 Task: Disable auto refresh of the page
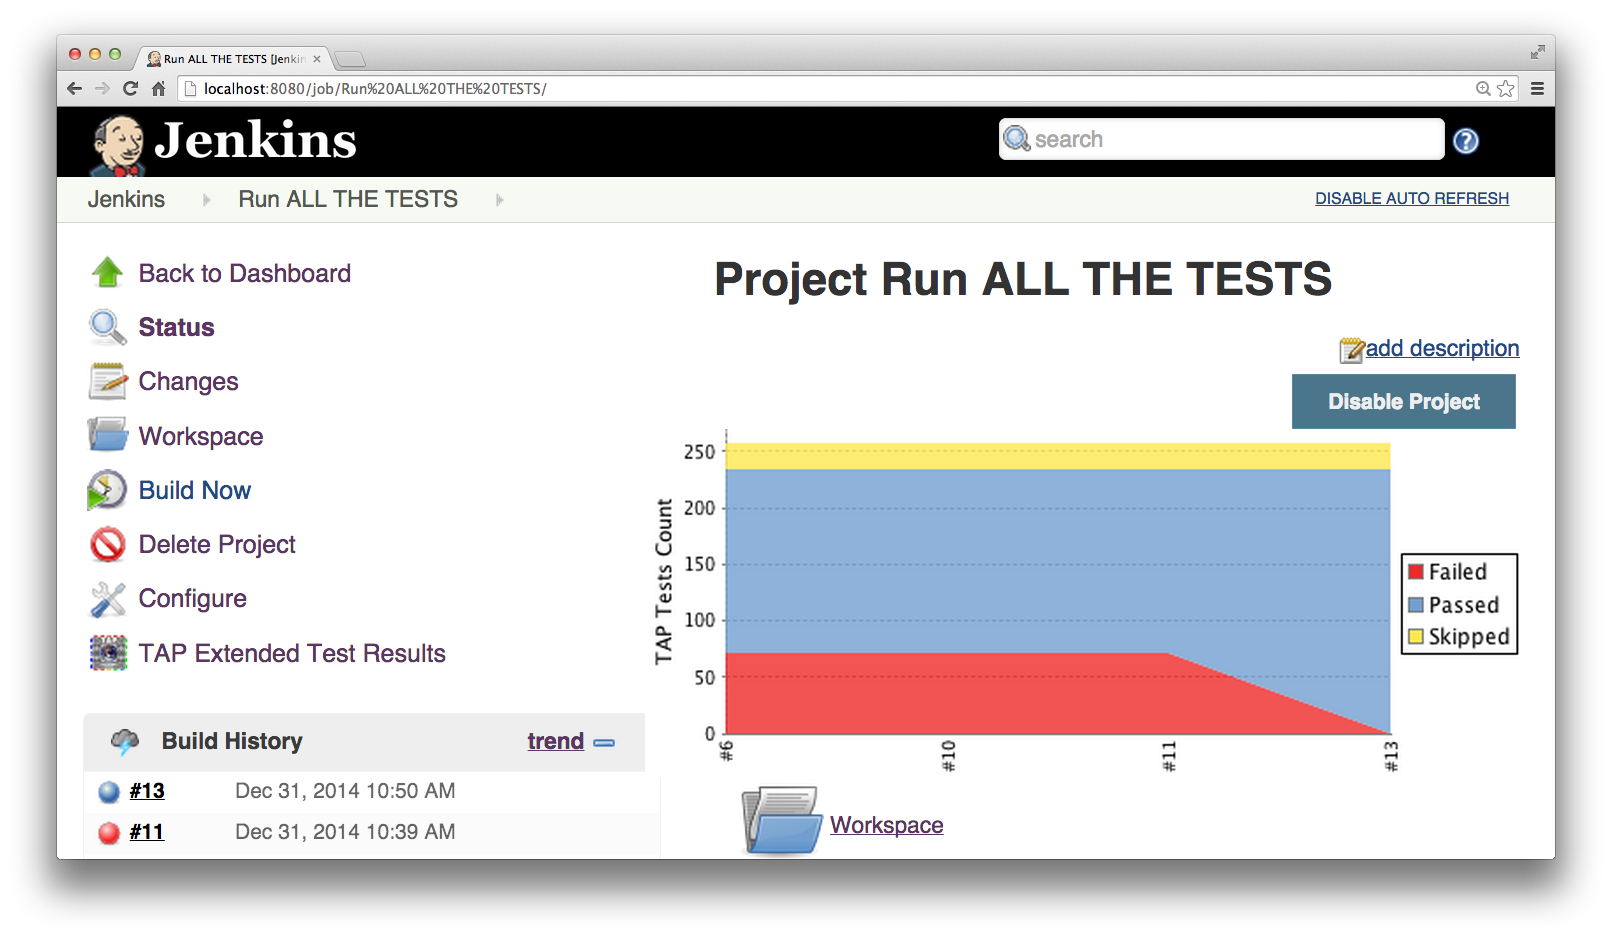pyautogui.click(x=1411, y=199)
